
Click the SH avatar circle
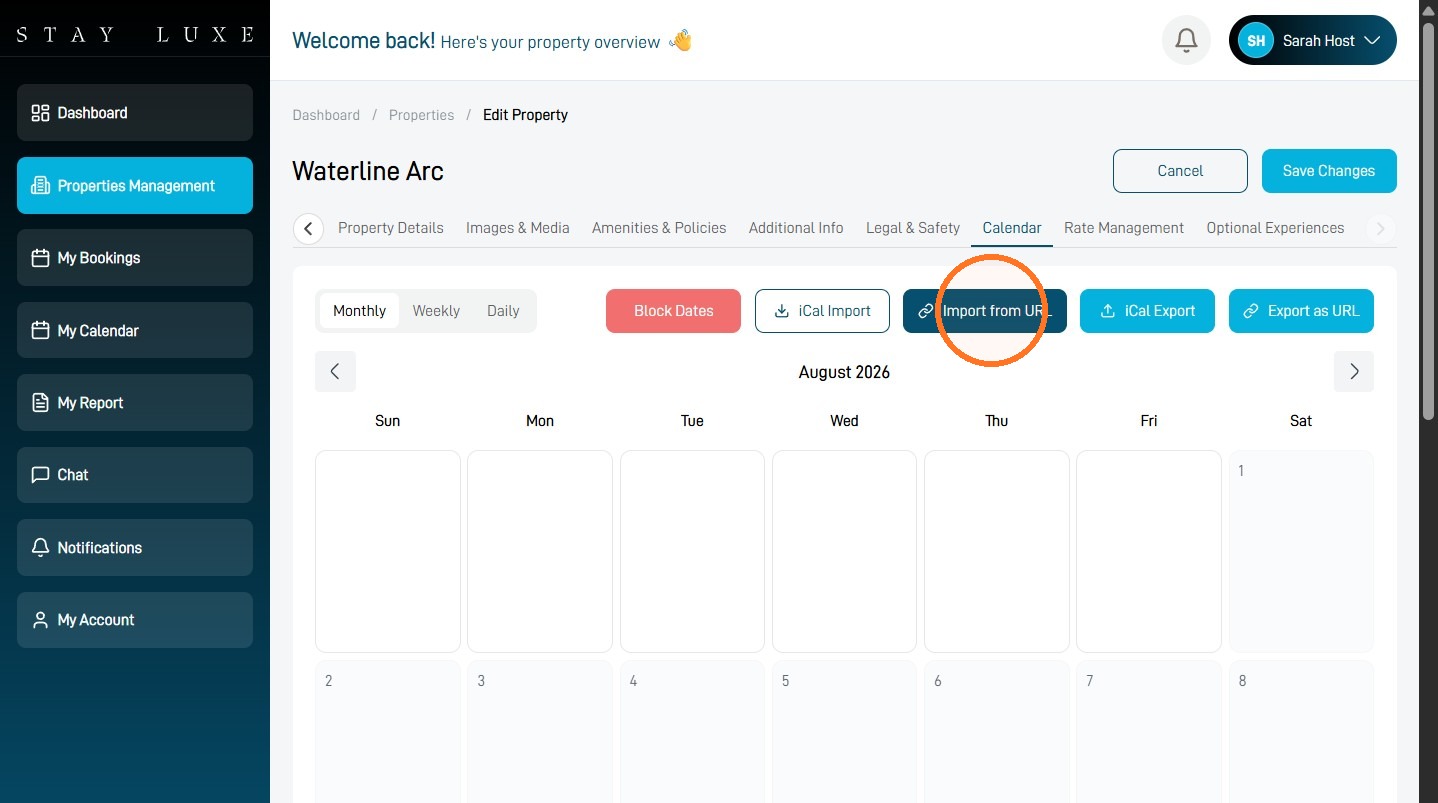click(1256, 41)
